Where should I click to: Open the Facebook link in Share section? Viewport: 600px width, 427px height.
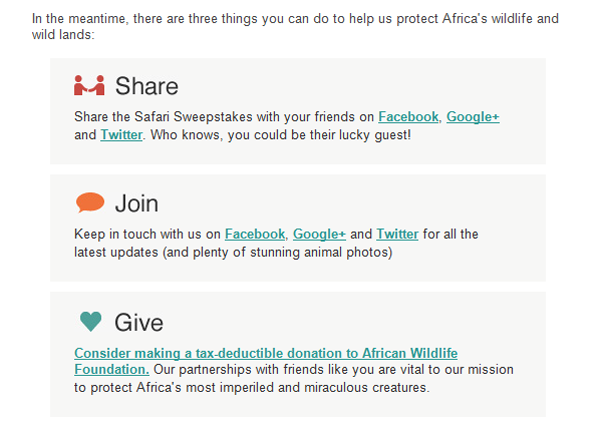click(408, 117)
